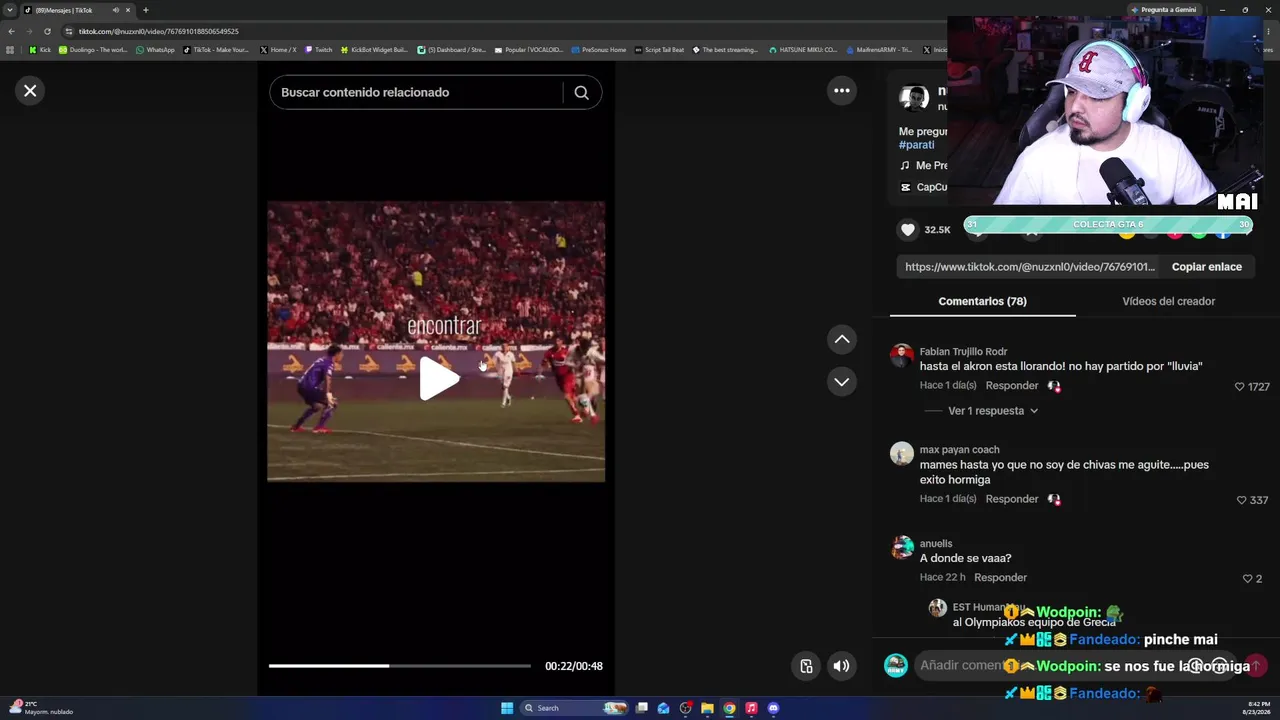Screen dimensions: 1280x720
Task: Seek using the video progress bar
Action: click(x=400, y=666)
